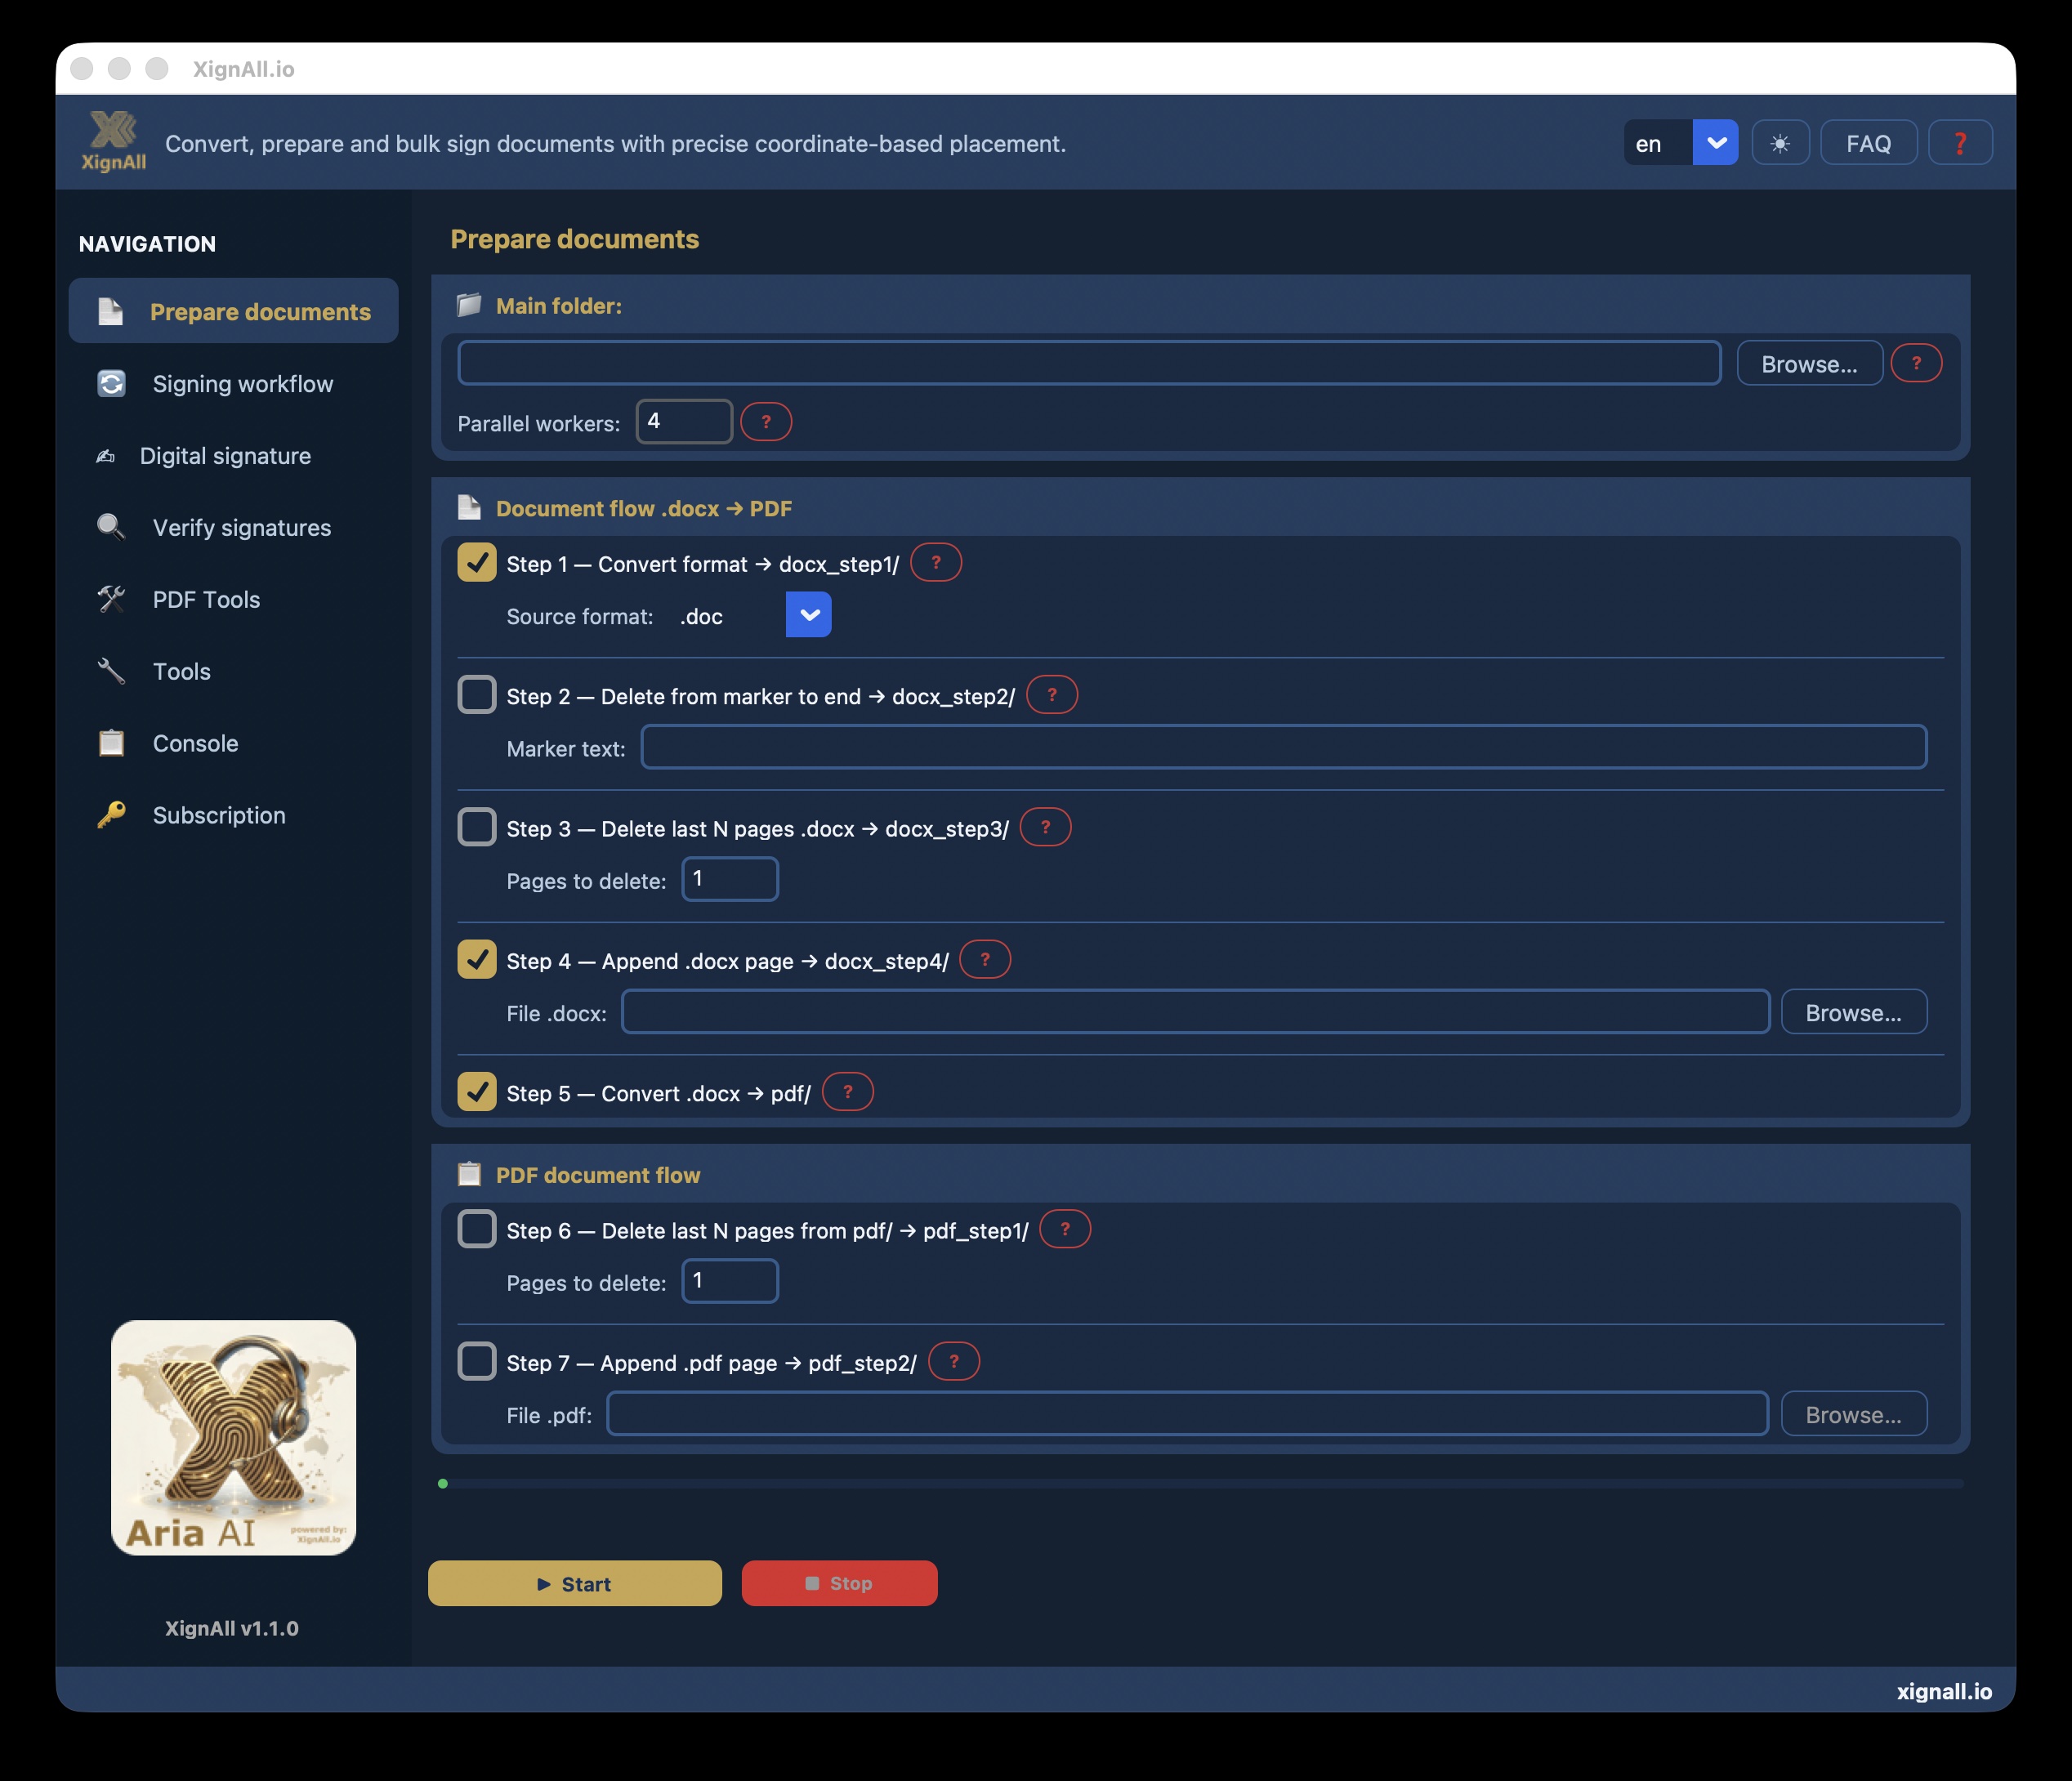The width and height of the screenshot is (2072, 1781).
Task: Click the Tools wrench icon
Action: pyautogui.click(x=111, y=671)
